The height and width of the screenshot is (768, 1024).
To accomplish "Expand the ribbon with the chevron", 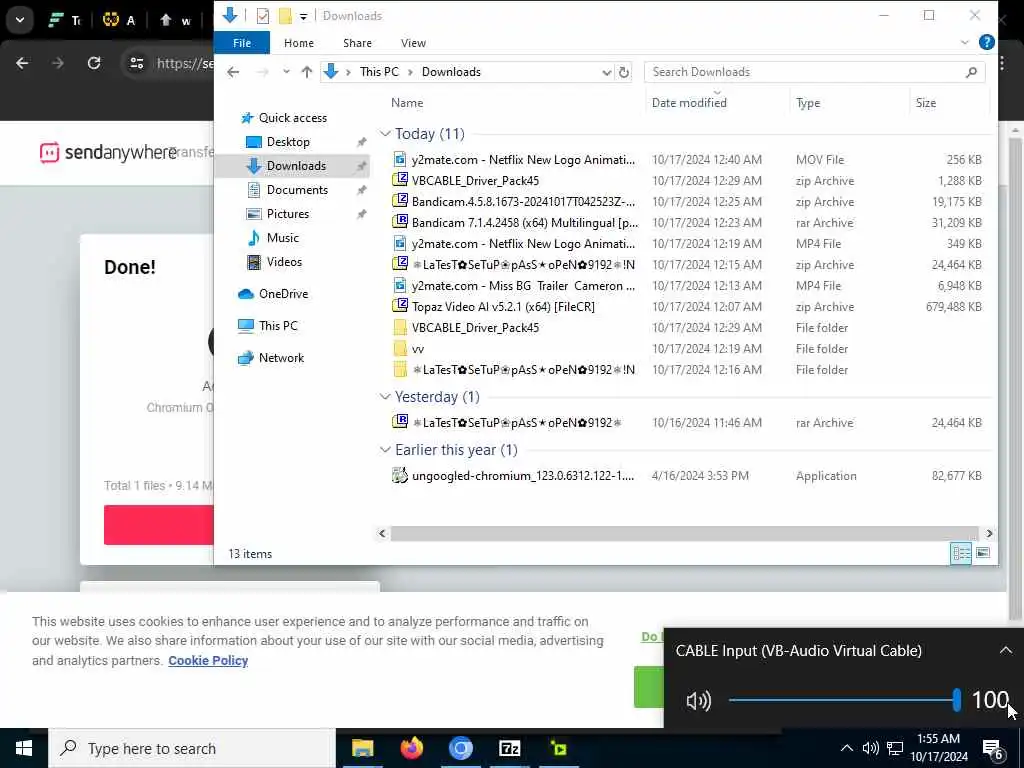I will 965,42.
